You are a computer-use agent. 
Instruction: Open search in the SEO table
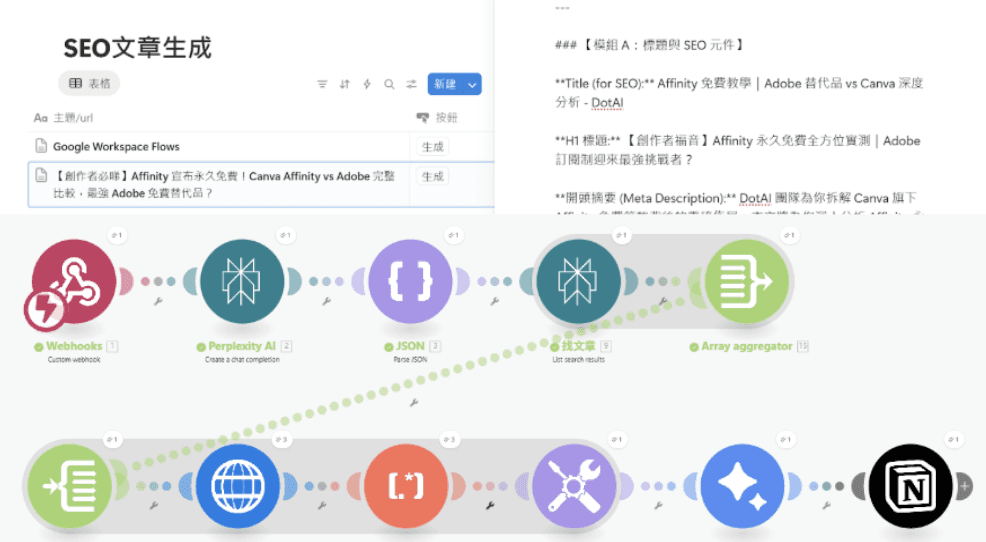[x=389, y=84]
